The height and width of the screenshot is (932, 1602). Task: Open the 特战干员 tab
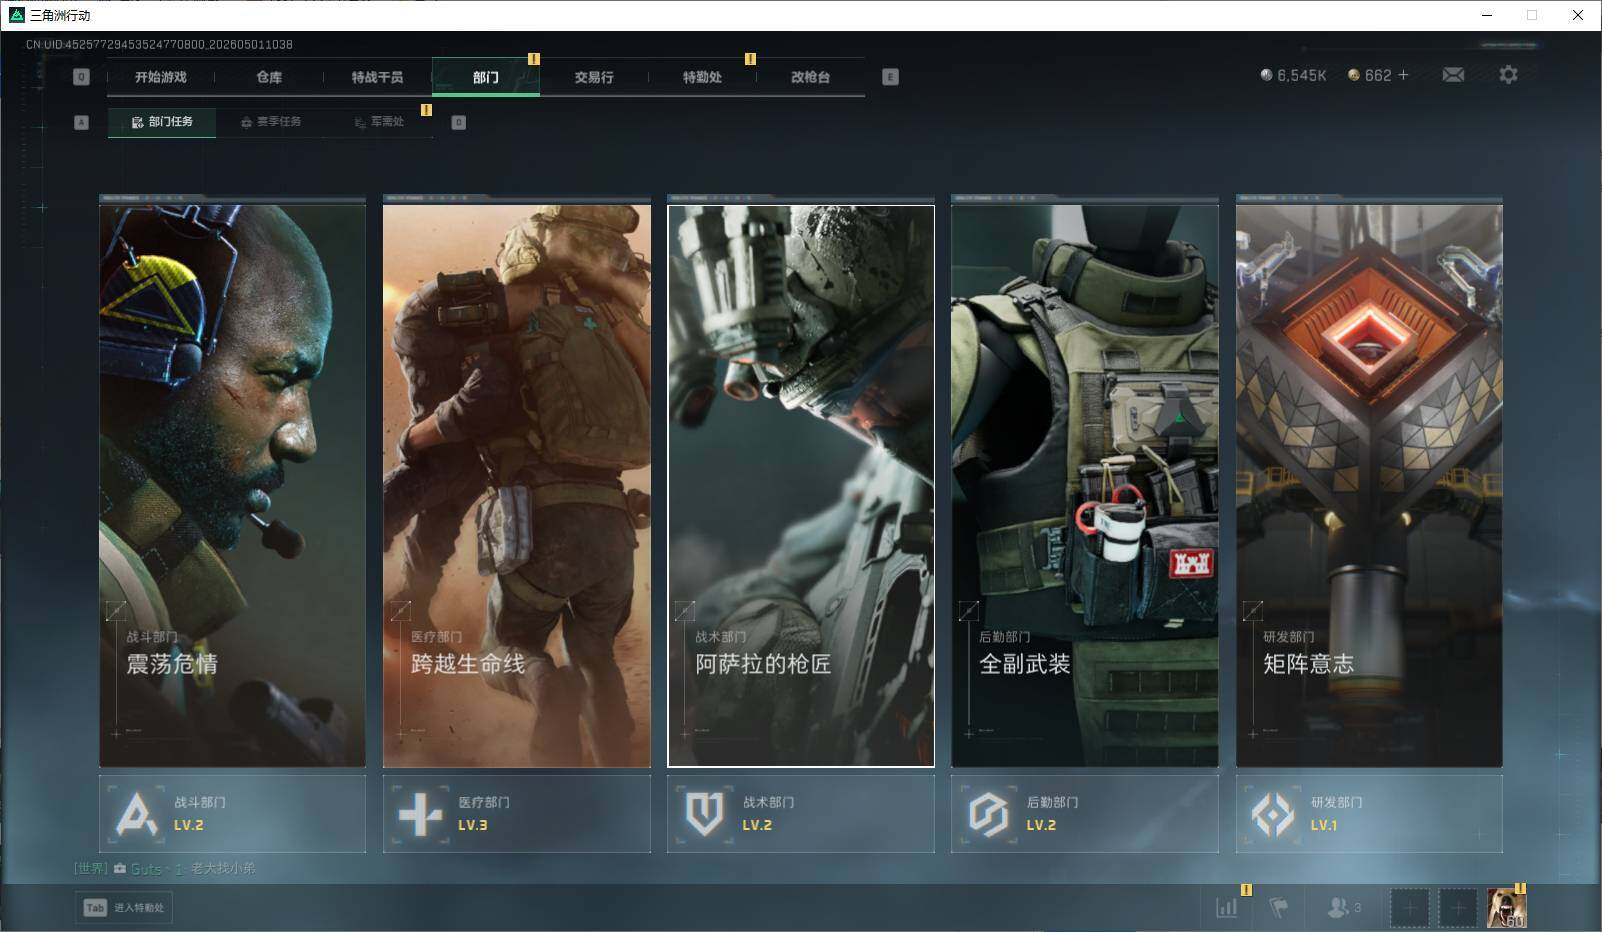(x=377, y=77)
